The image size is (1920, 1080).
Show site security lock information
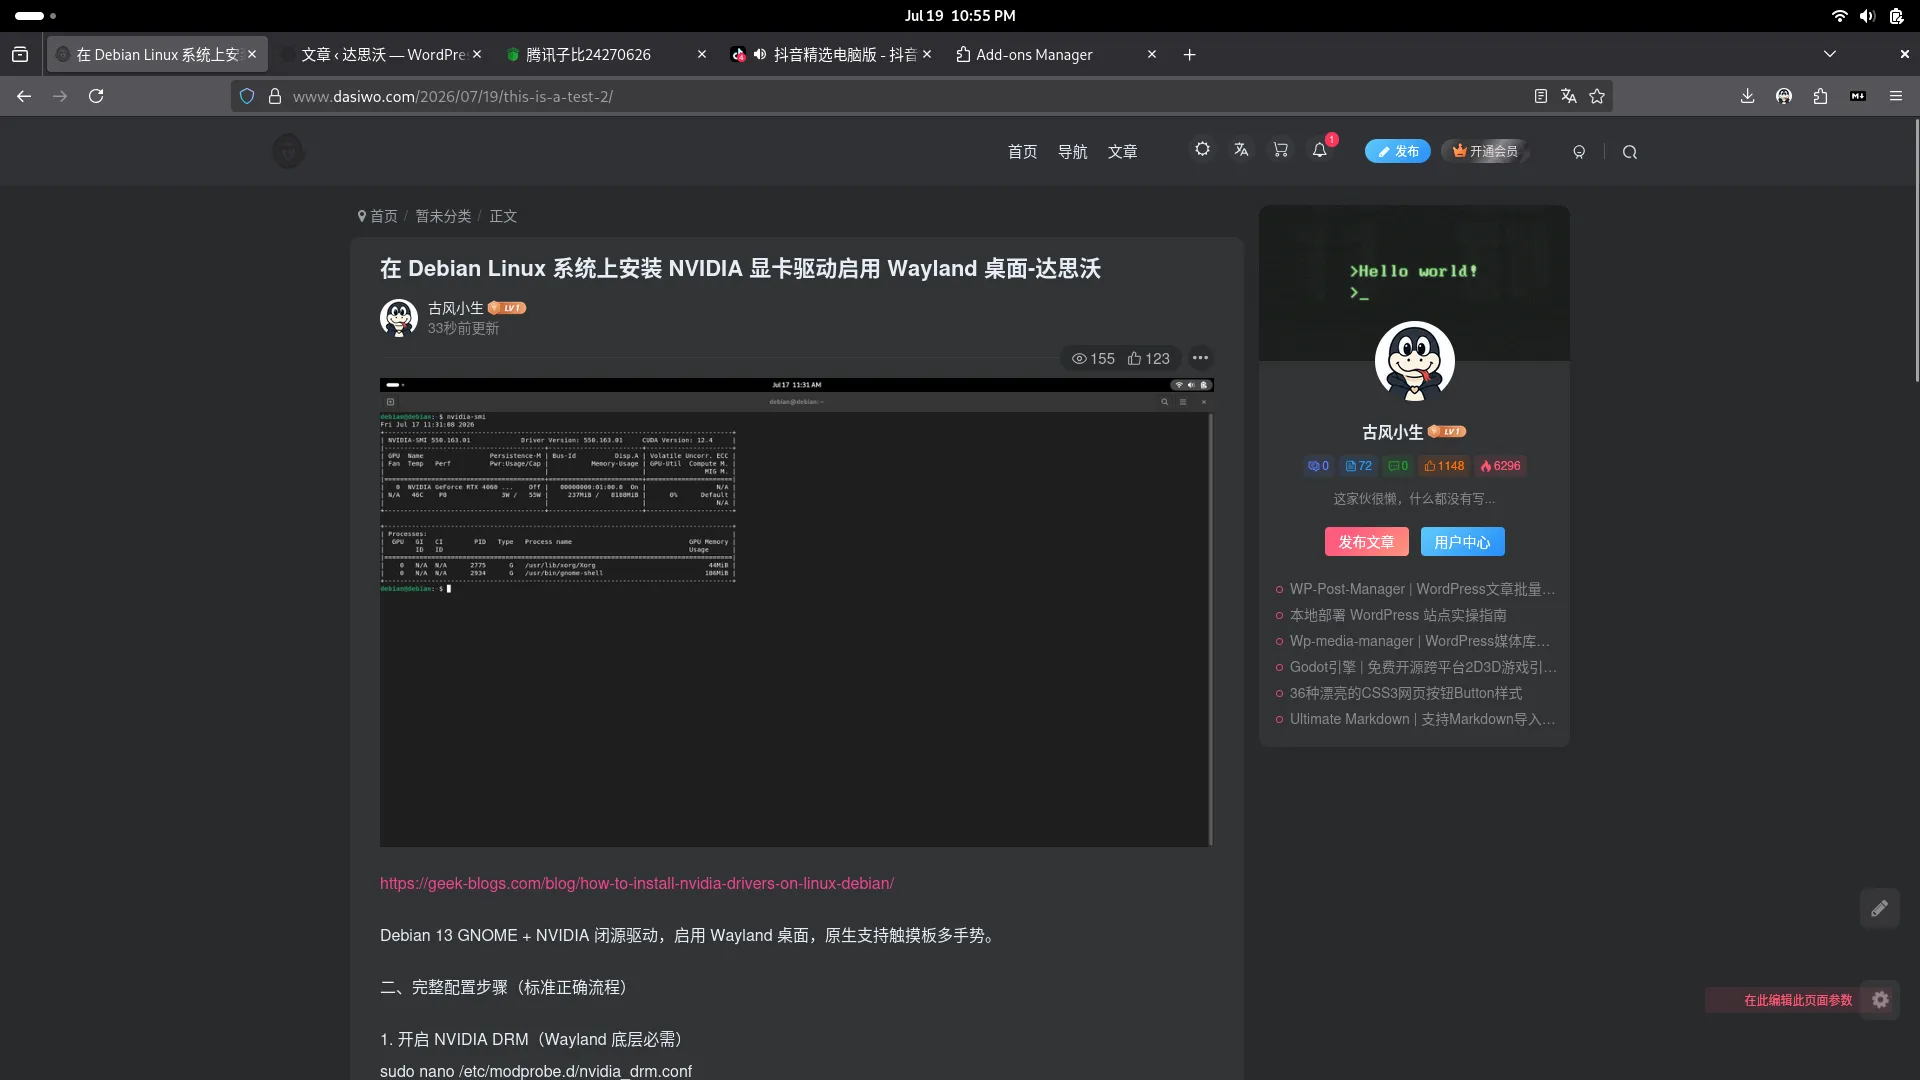click(275, 96)
